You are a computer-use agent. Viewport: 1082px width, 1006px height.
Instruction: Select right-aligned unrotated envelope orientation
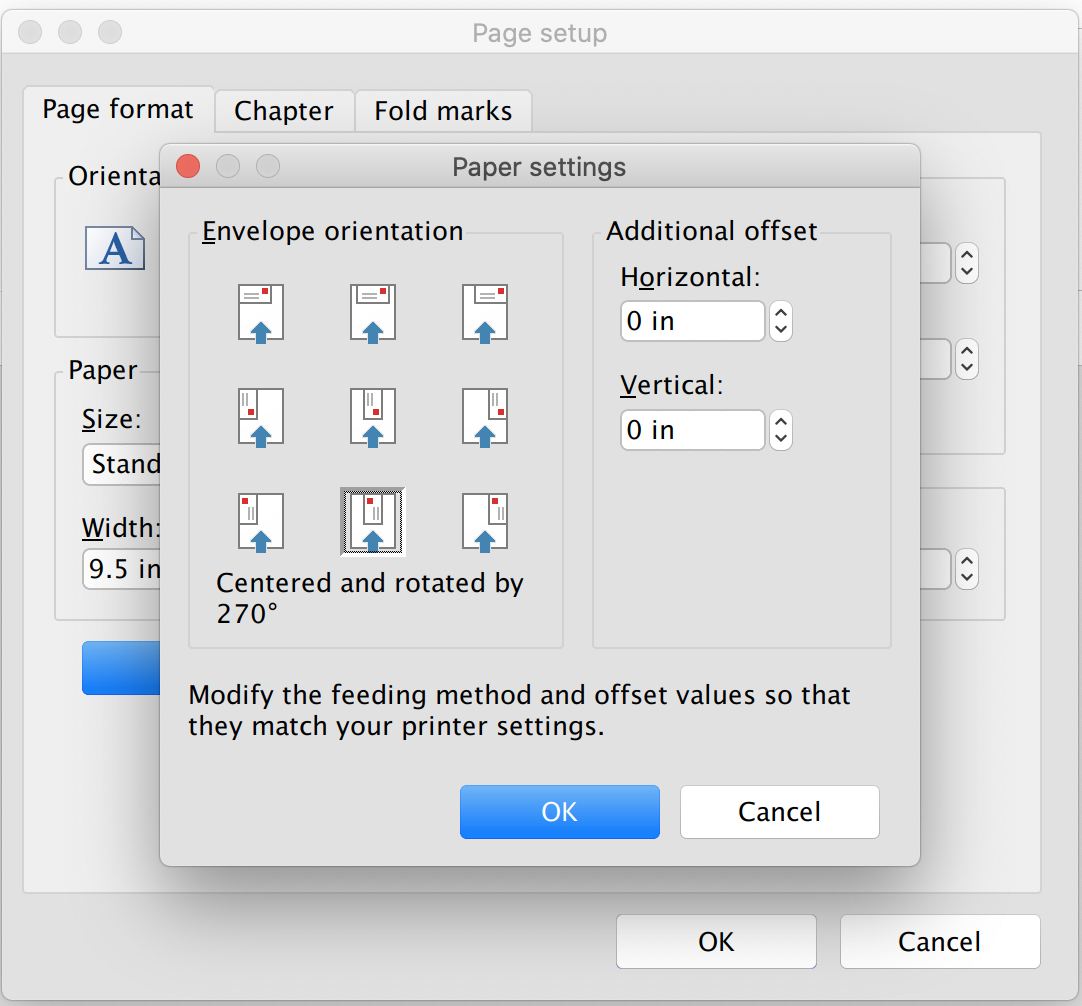click(485, 312)
